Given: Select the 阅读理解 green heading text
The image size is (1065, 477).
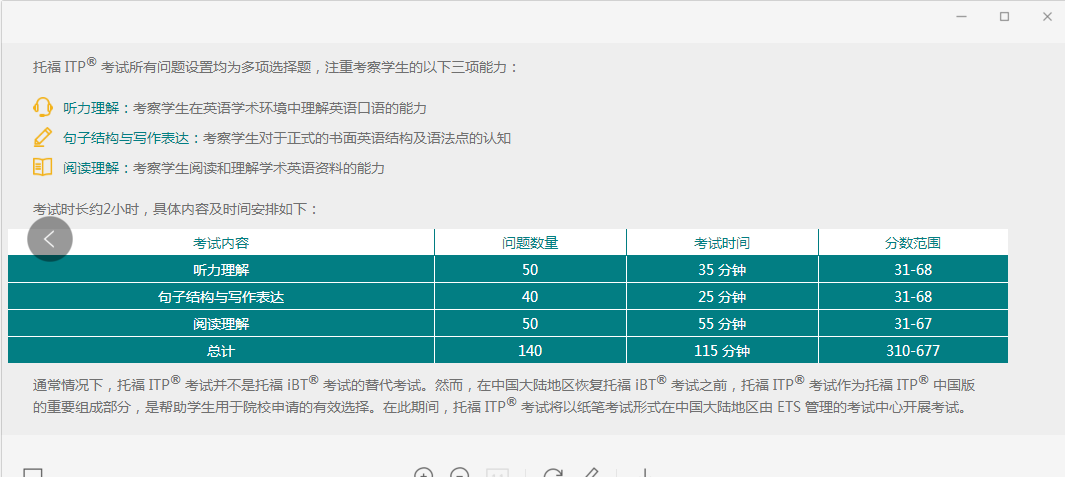Looking at the screenshot, I should coord(94,168).
